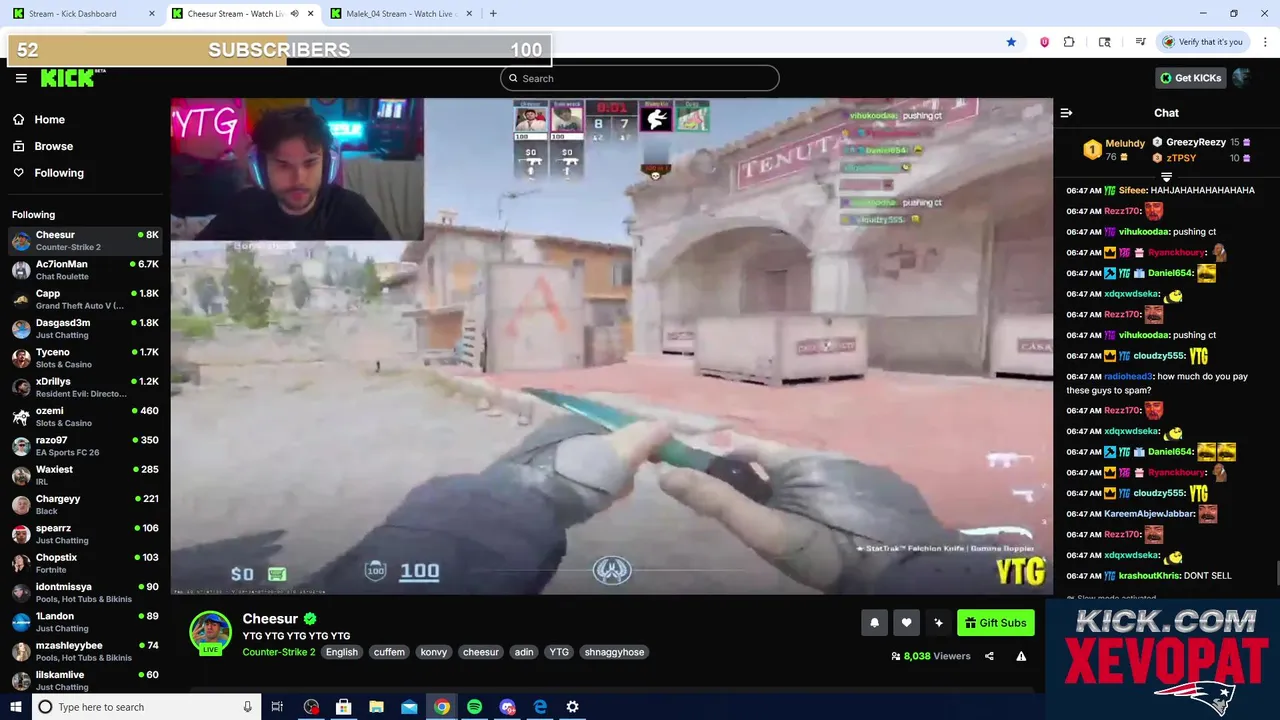Open Chrome three-dot menu
This screenshot has width=1280, height=720.
pos(1266,42)
